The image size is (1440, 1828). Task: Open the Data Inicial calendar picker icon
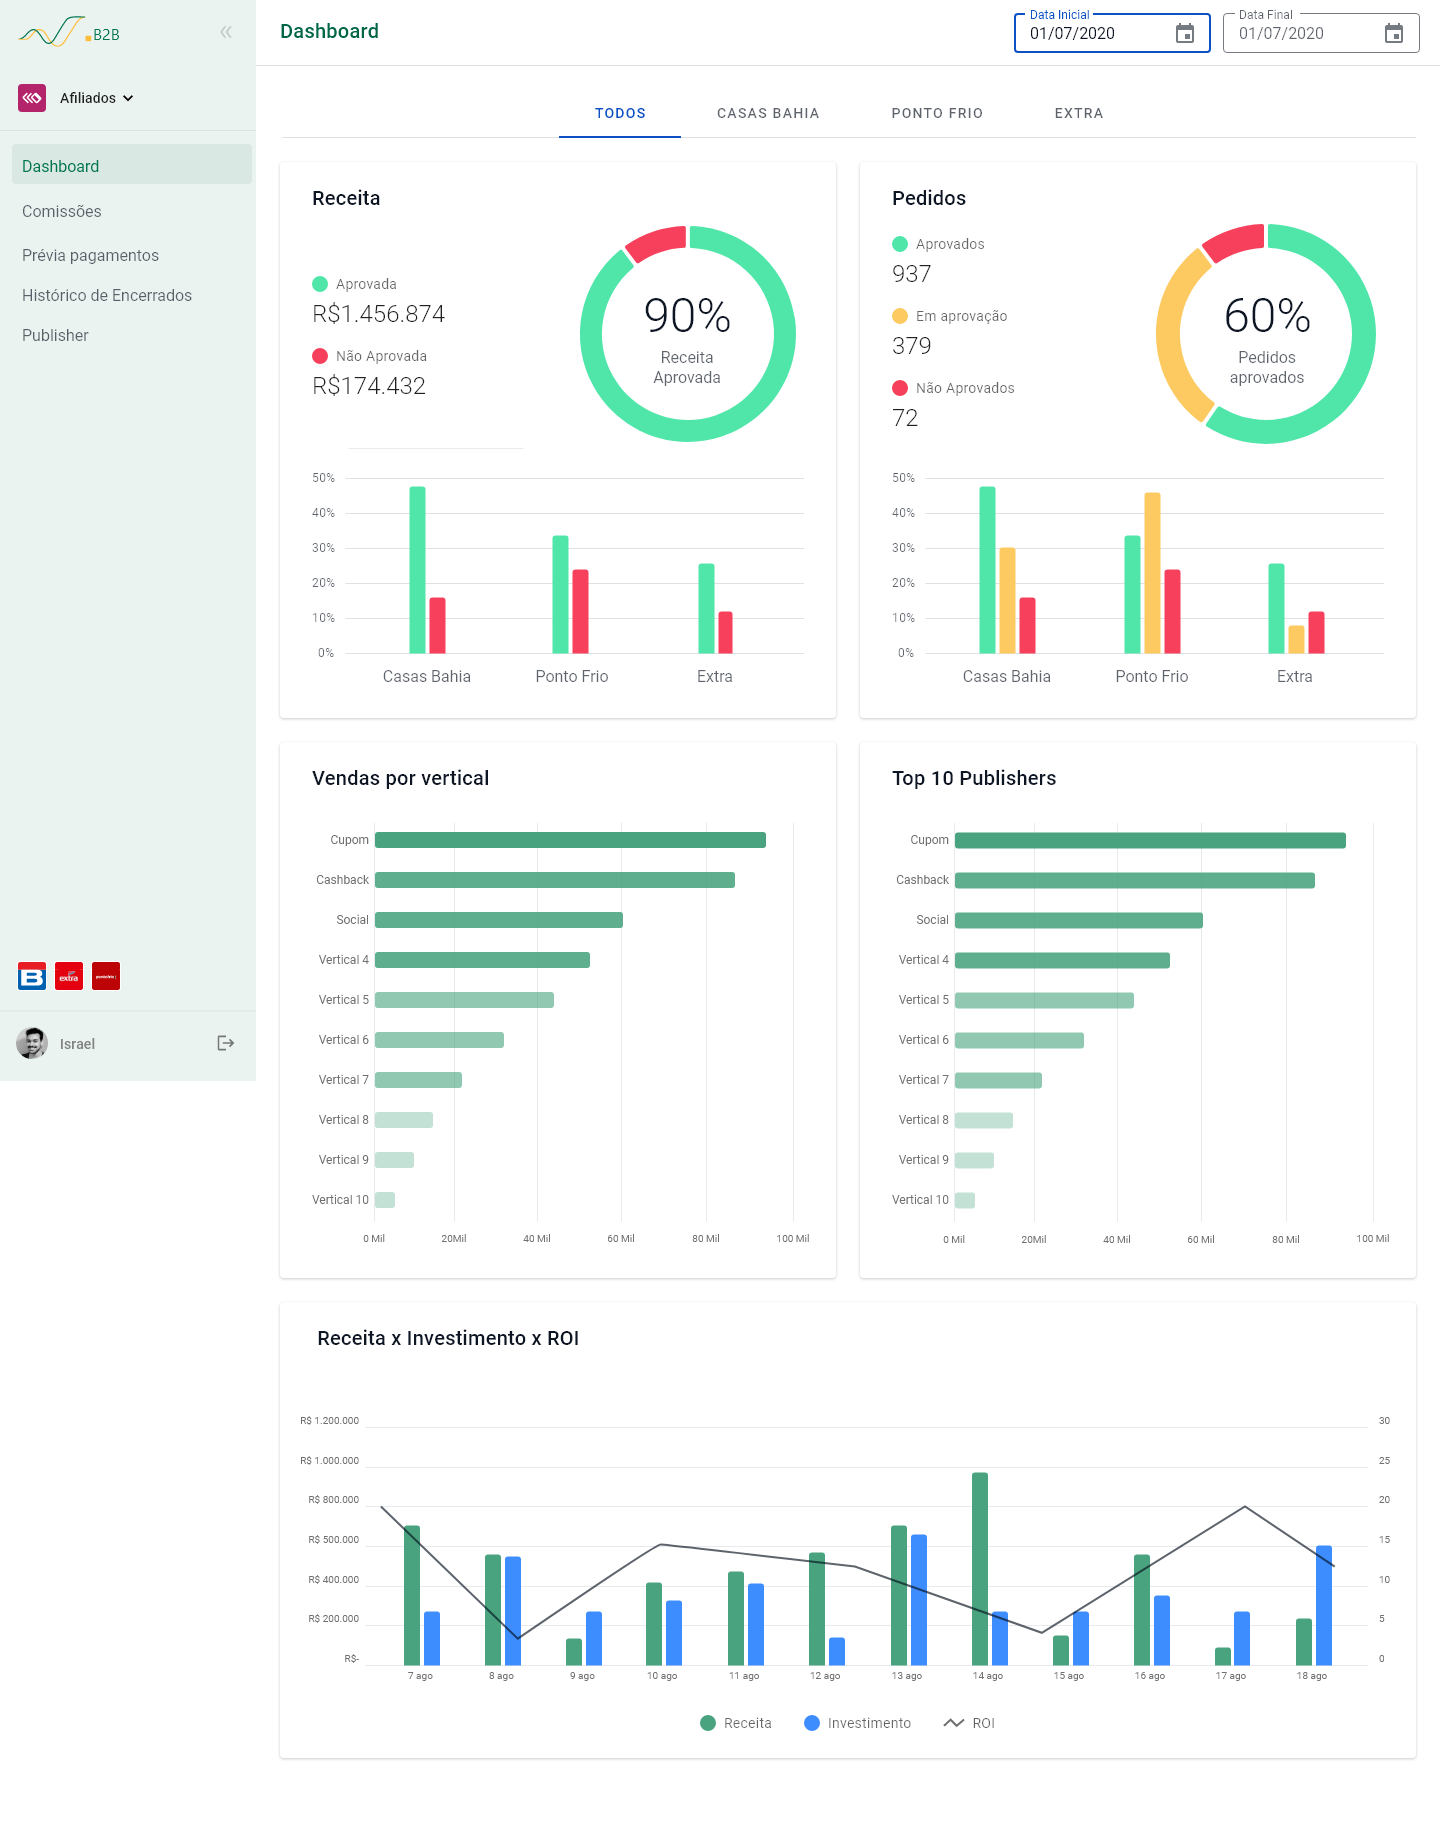(1185, 33)
